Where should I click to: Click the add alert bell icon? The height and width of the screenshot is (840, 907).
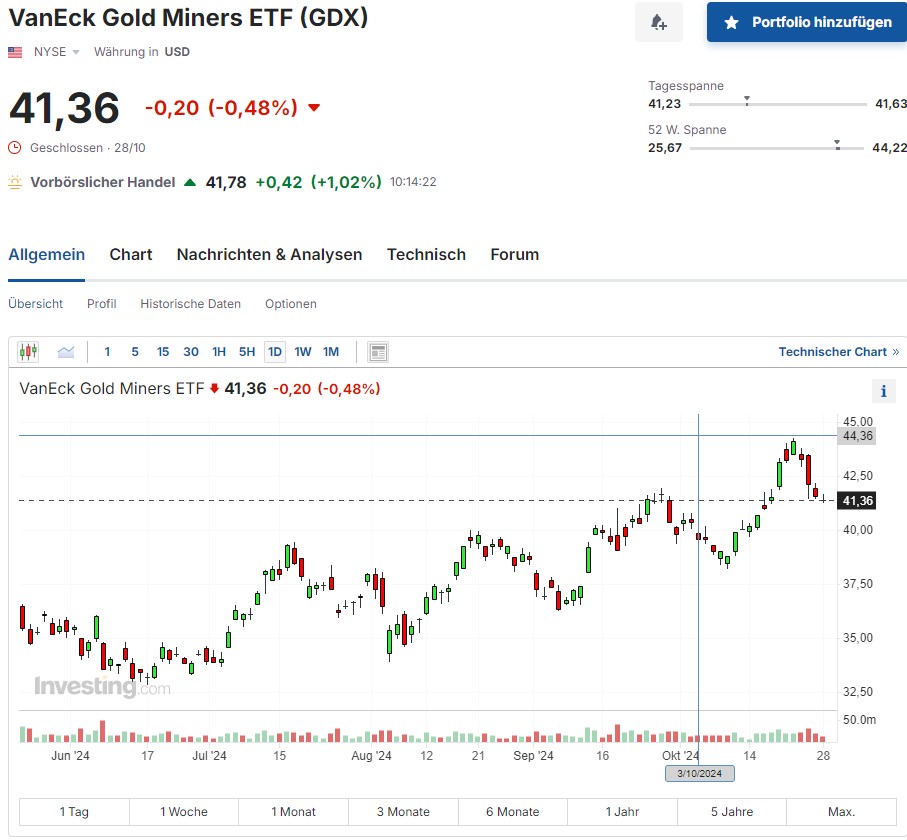(x=659, y=22)
